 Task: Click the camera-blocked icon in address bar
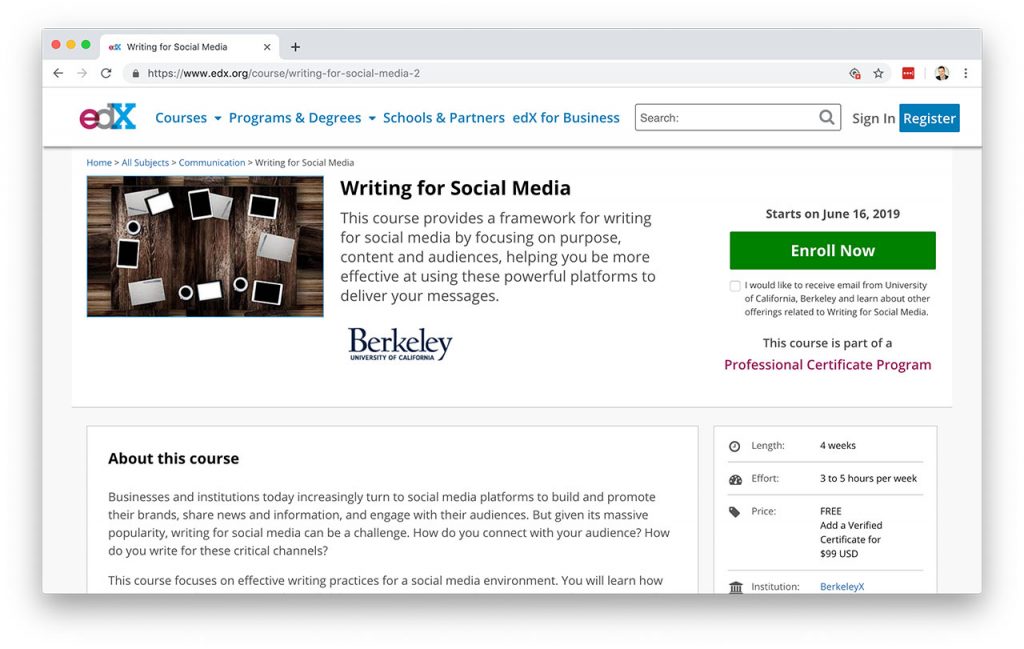click(x=855, y=73)
